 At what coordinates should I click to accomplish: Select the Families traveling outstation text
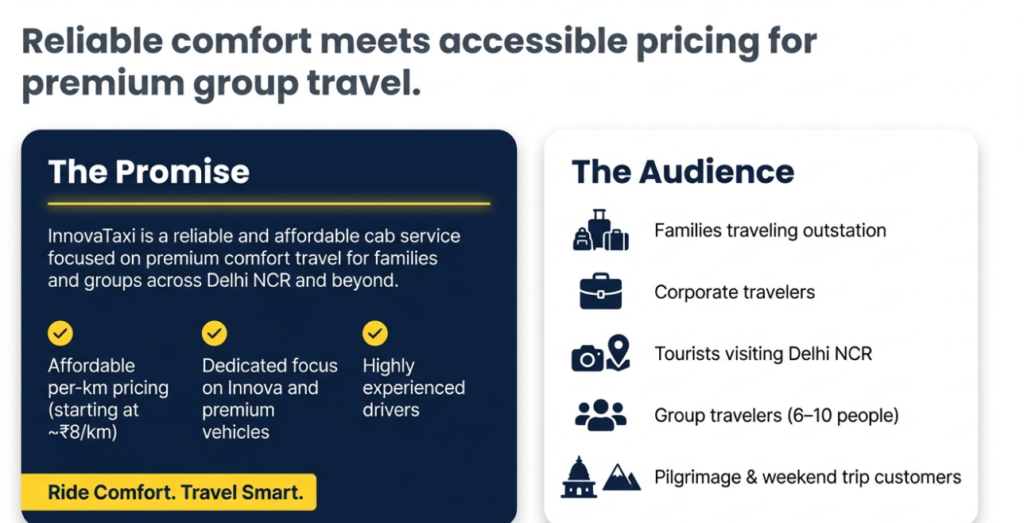click(x=770, y=231)
